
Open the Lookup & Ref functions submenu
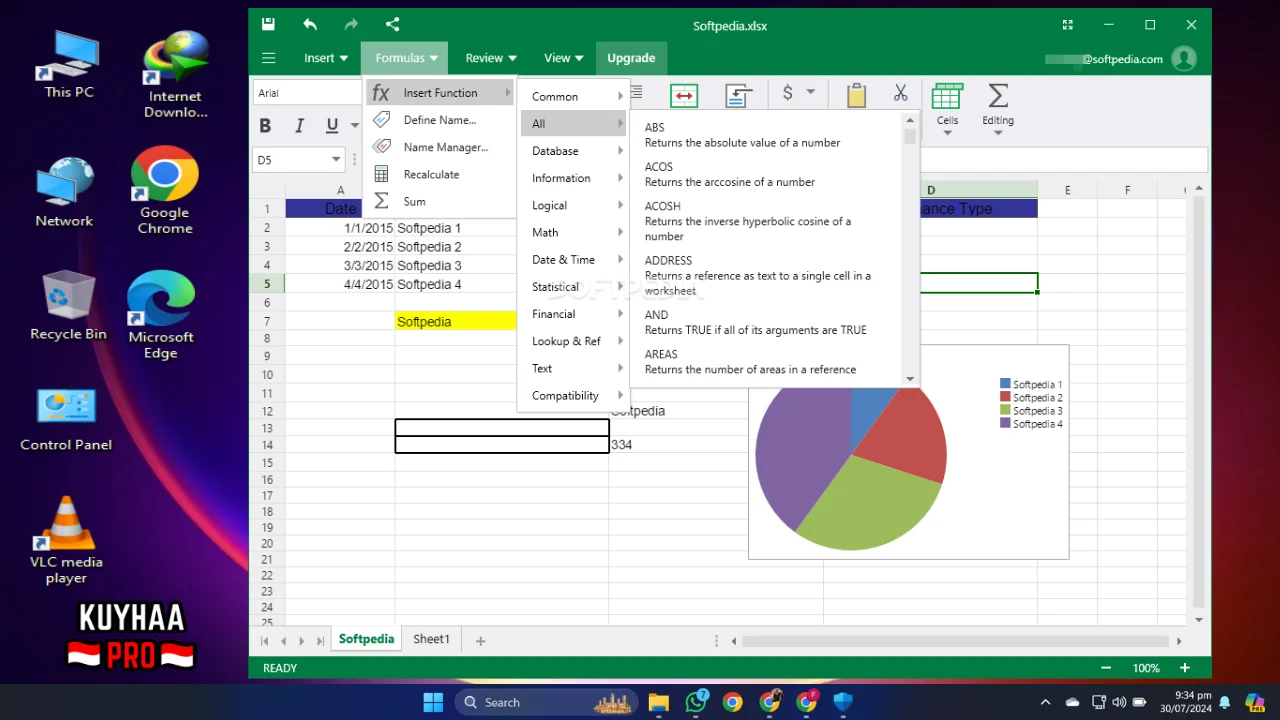pyautogui.click(x=574, y=341)
